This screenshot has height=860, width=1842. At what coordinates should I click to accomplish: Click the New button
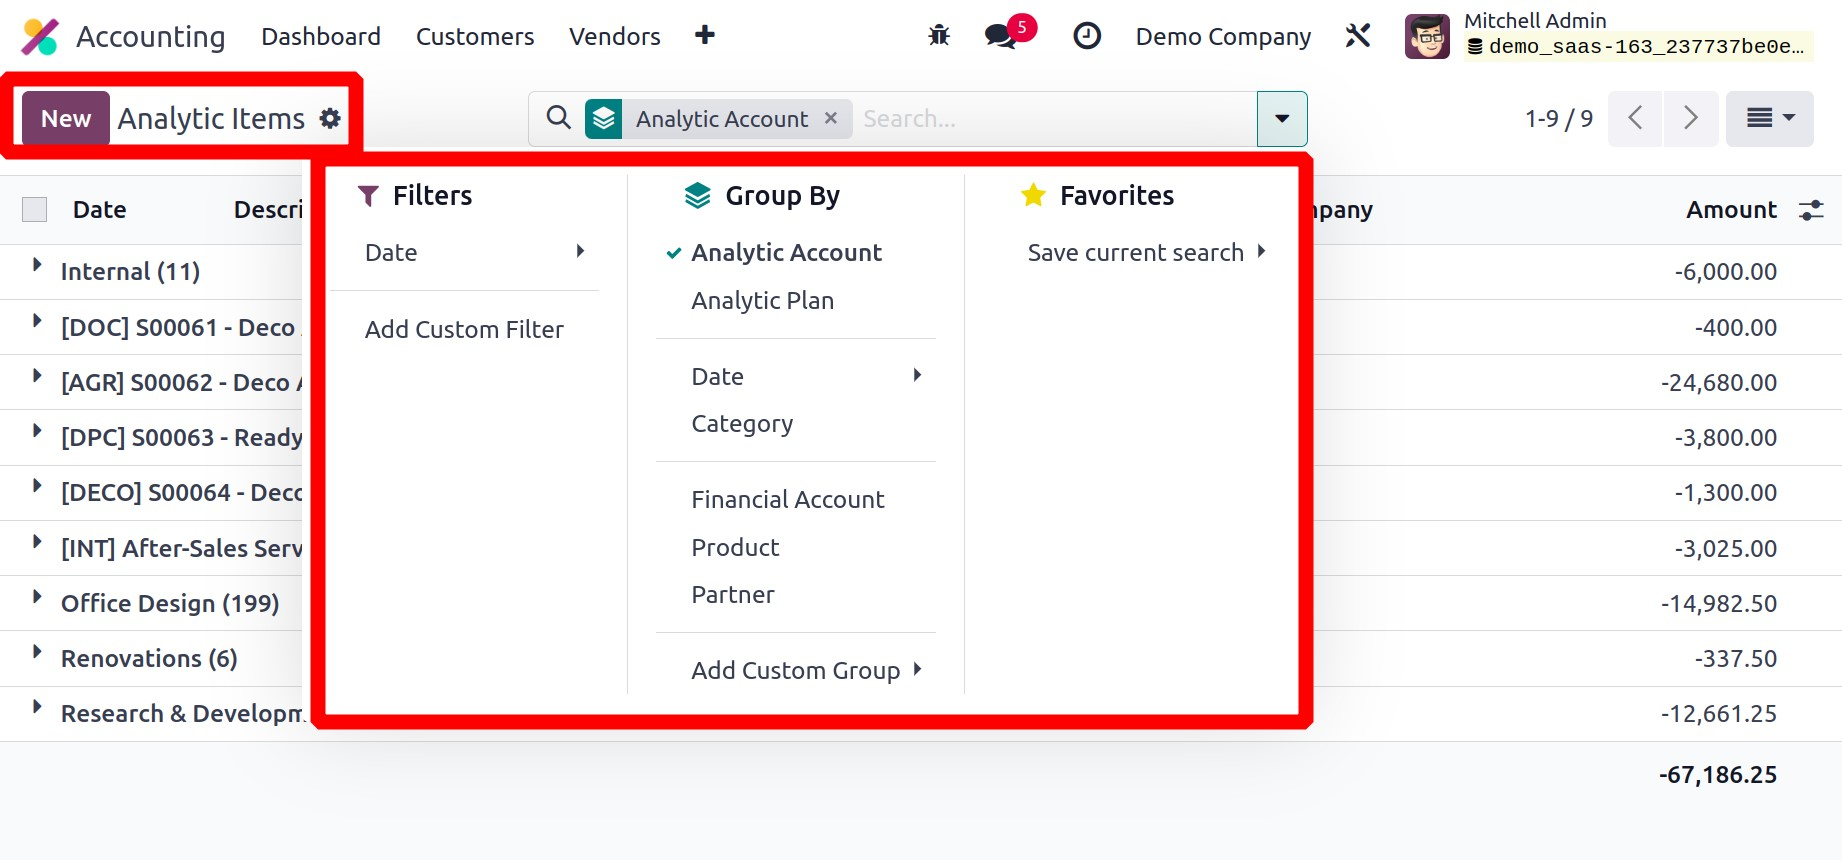pyautogui.click(x=66, y=119)
